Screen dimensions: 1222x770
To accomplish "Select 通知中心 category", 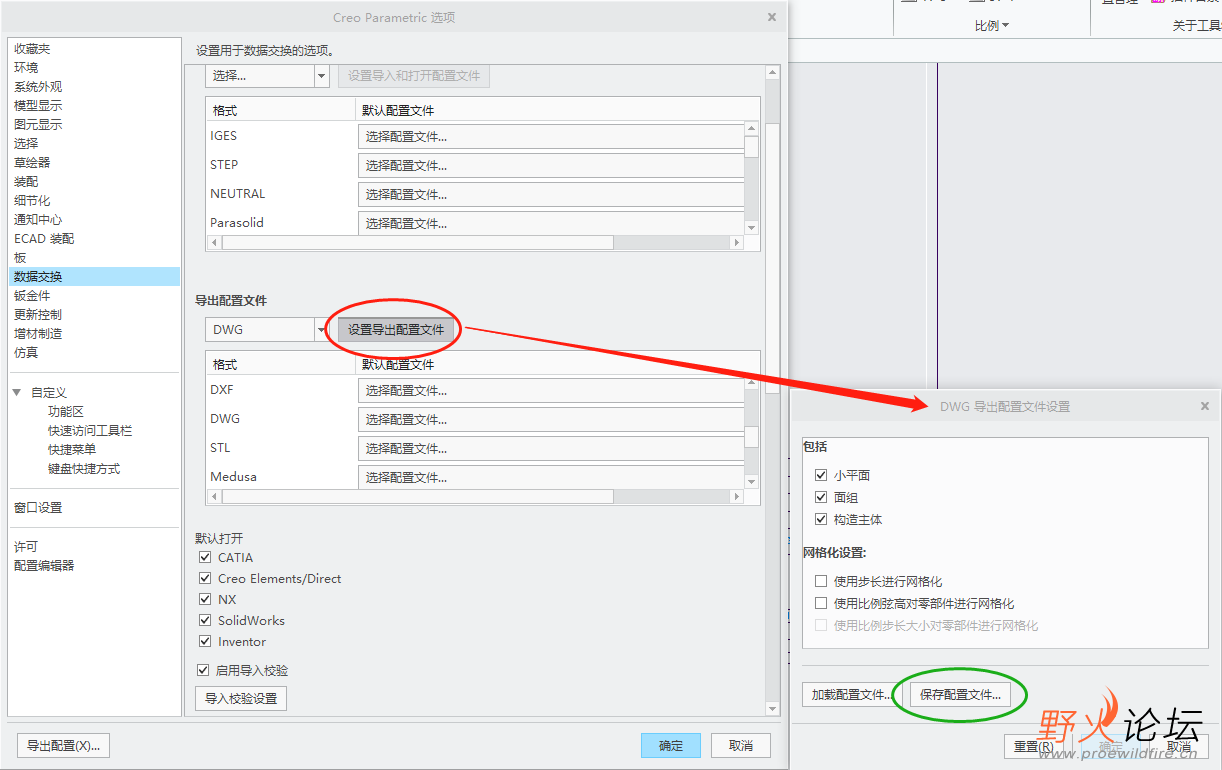I will [x=38, y=220].
